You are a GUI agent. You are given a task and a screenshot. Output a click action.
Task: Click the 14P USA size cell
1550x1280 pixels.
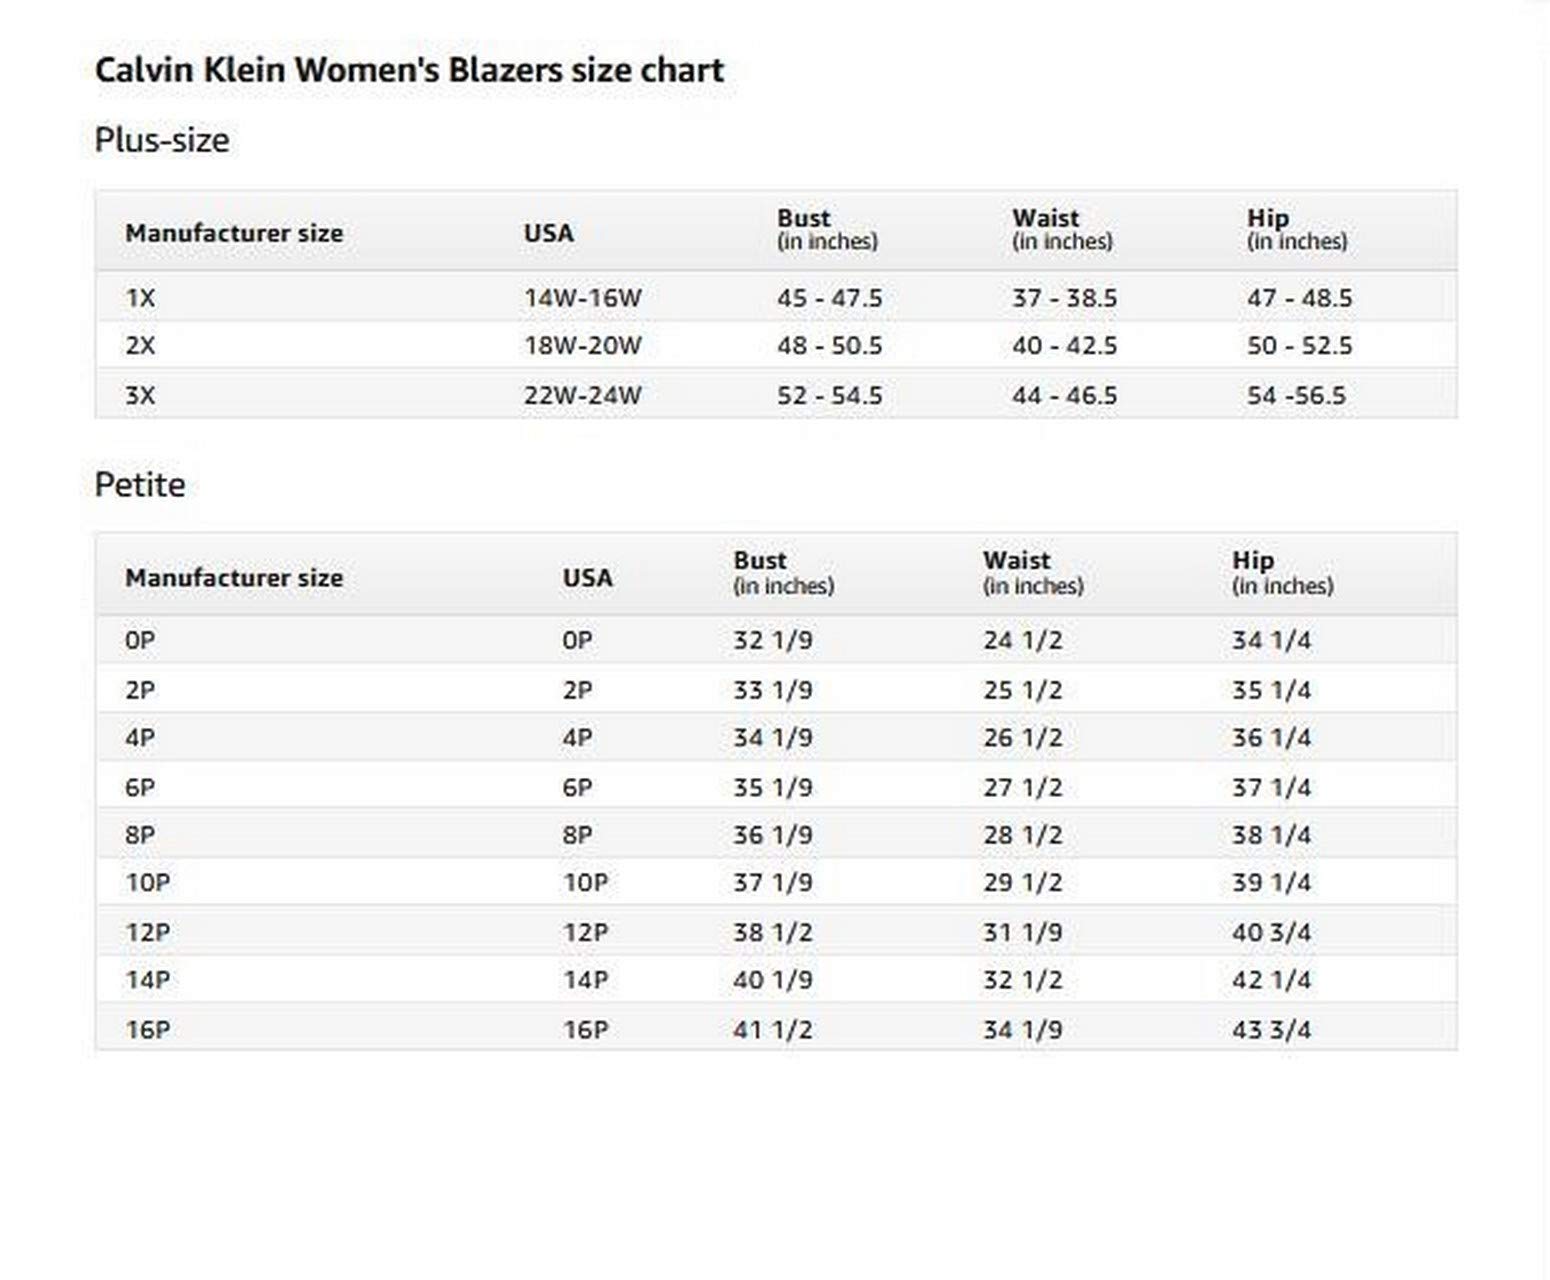pyautogui.click(x=585, y=980)
